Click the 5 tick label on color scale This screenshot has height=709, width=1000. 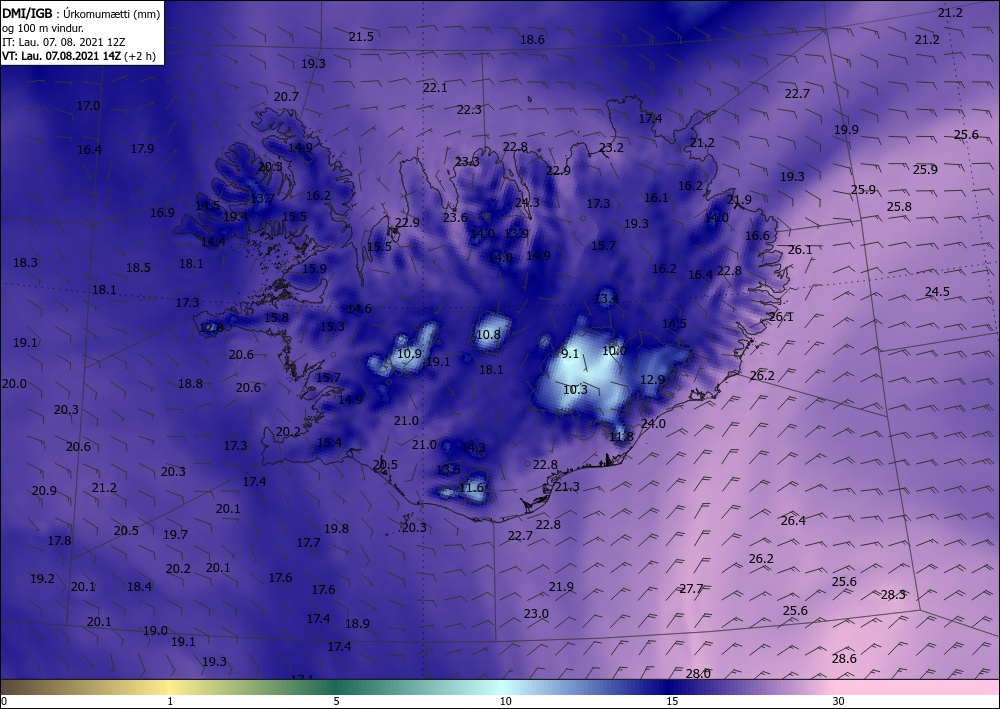[336, 701]
